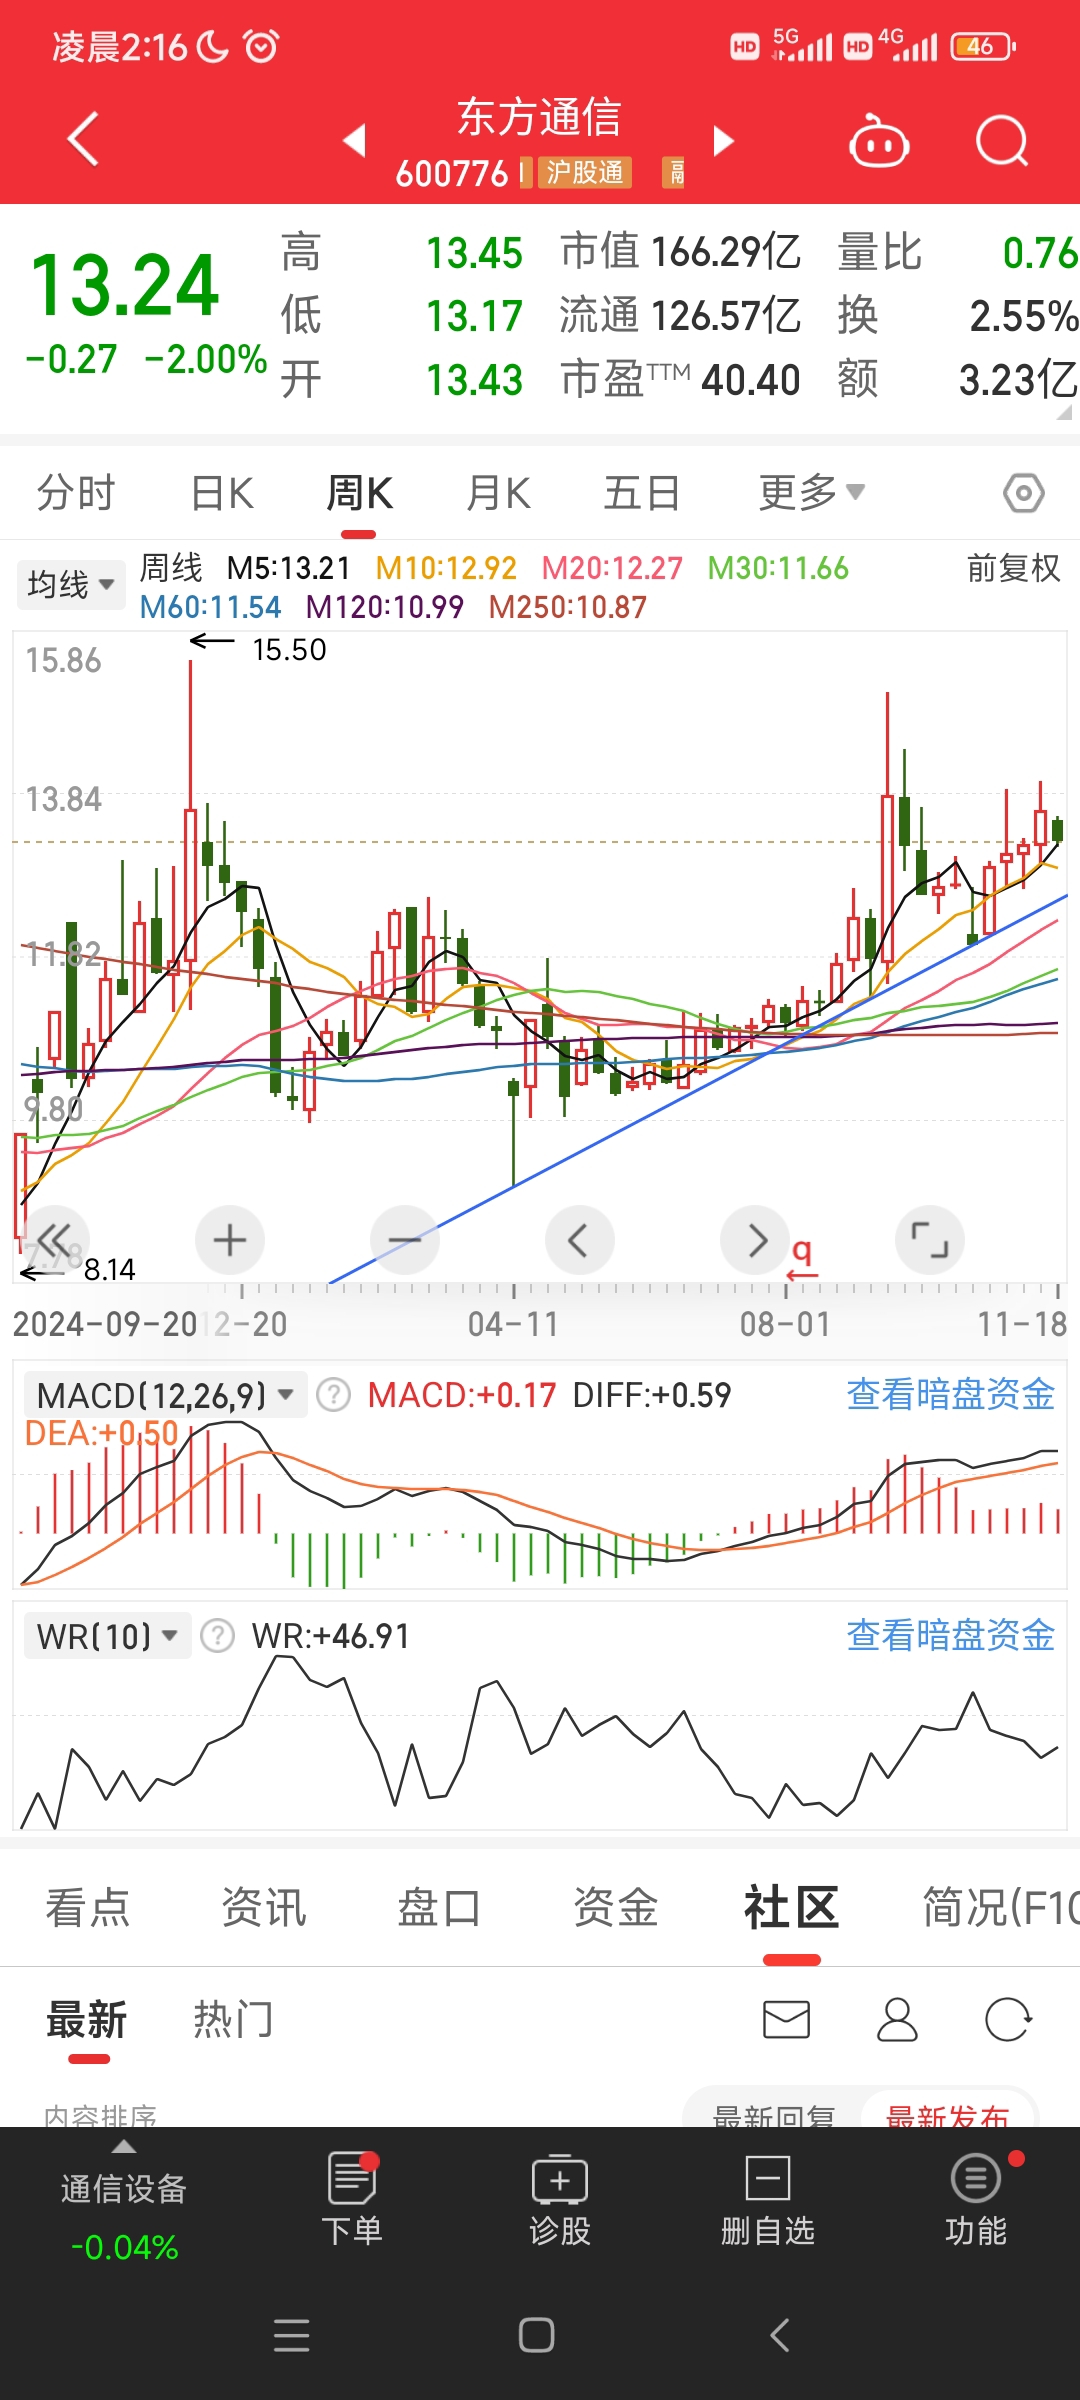
Task: Tap the 东方通信 stock title
Action: click(x=539, y=117)
